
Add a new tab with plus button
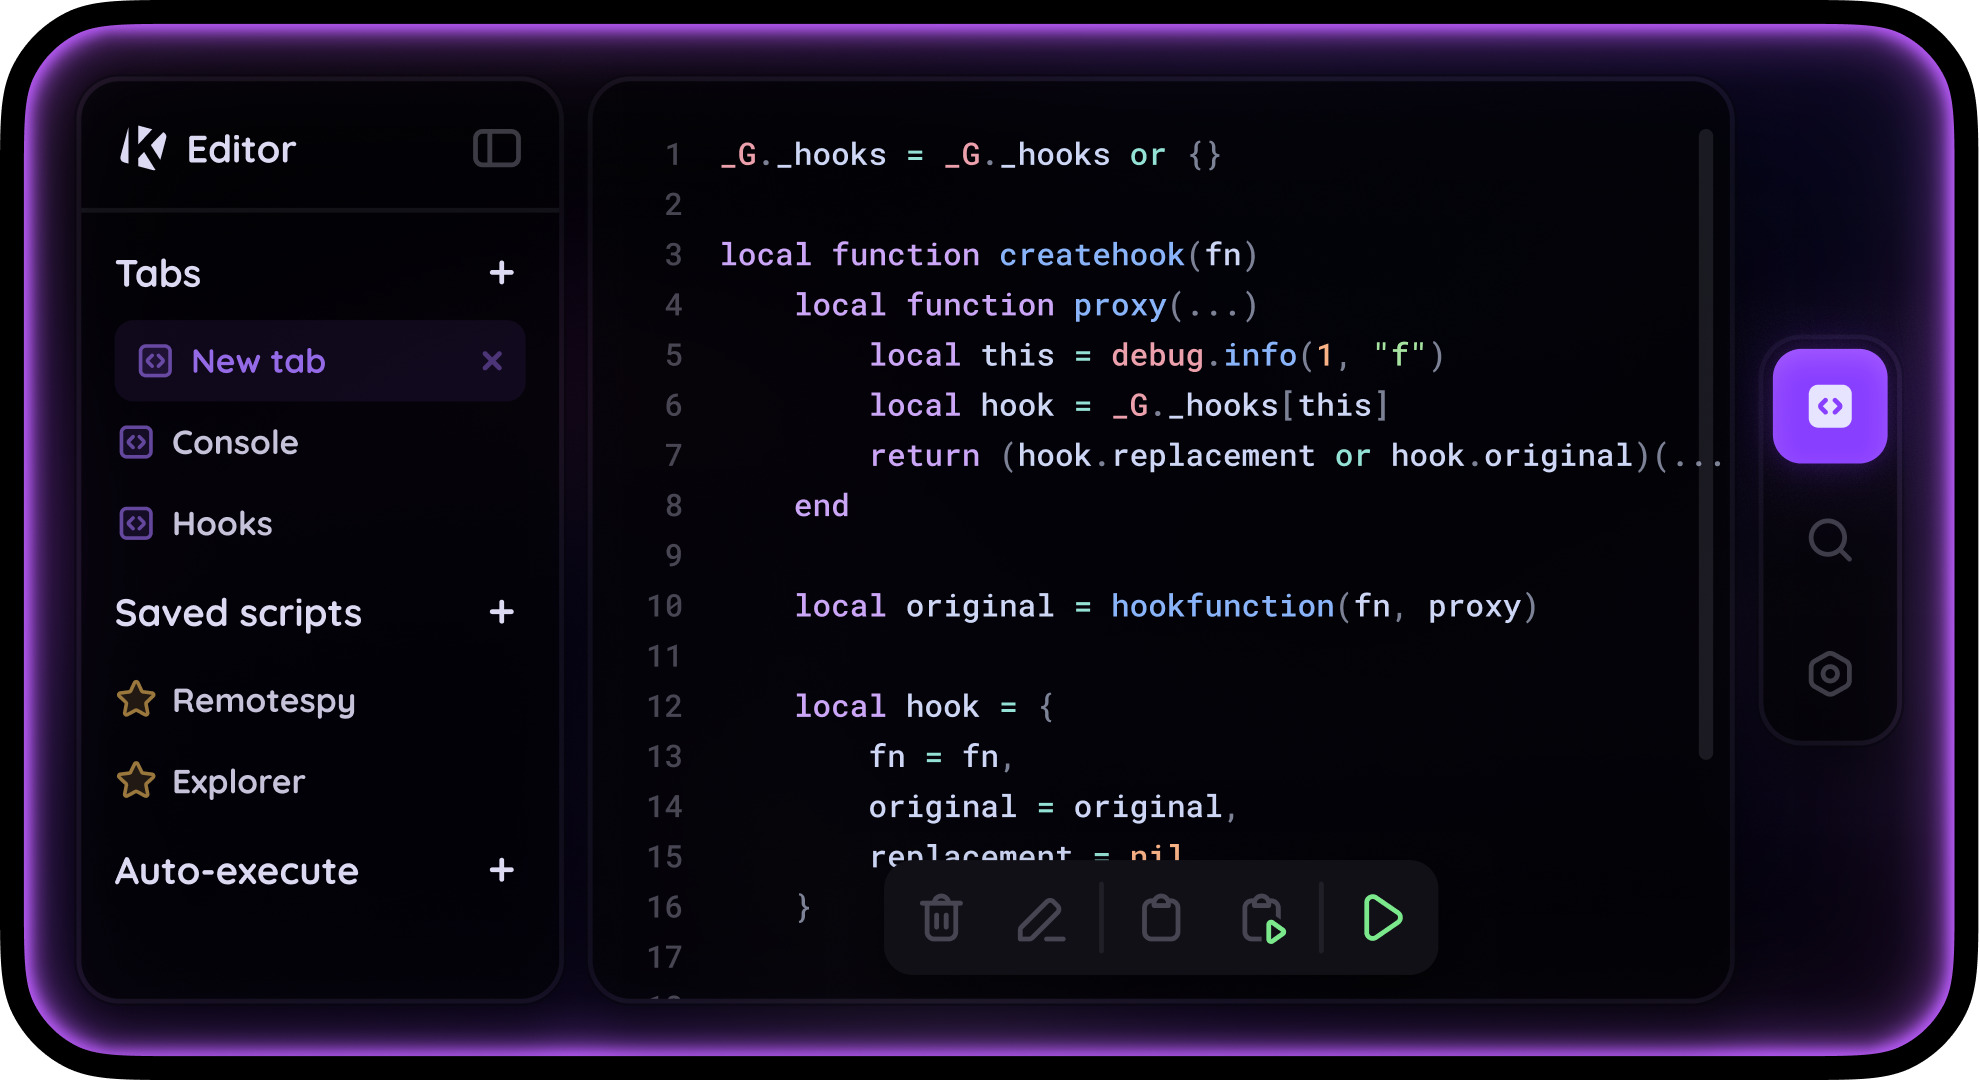[502, 273]
